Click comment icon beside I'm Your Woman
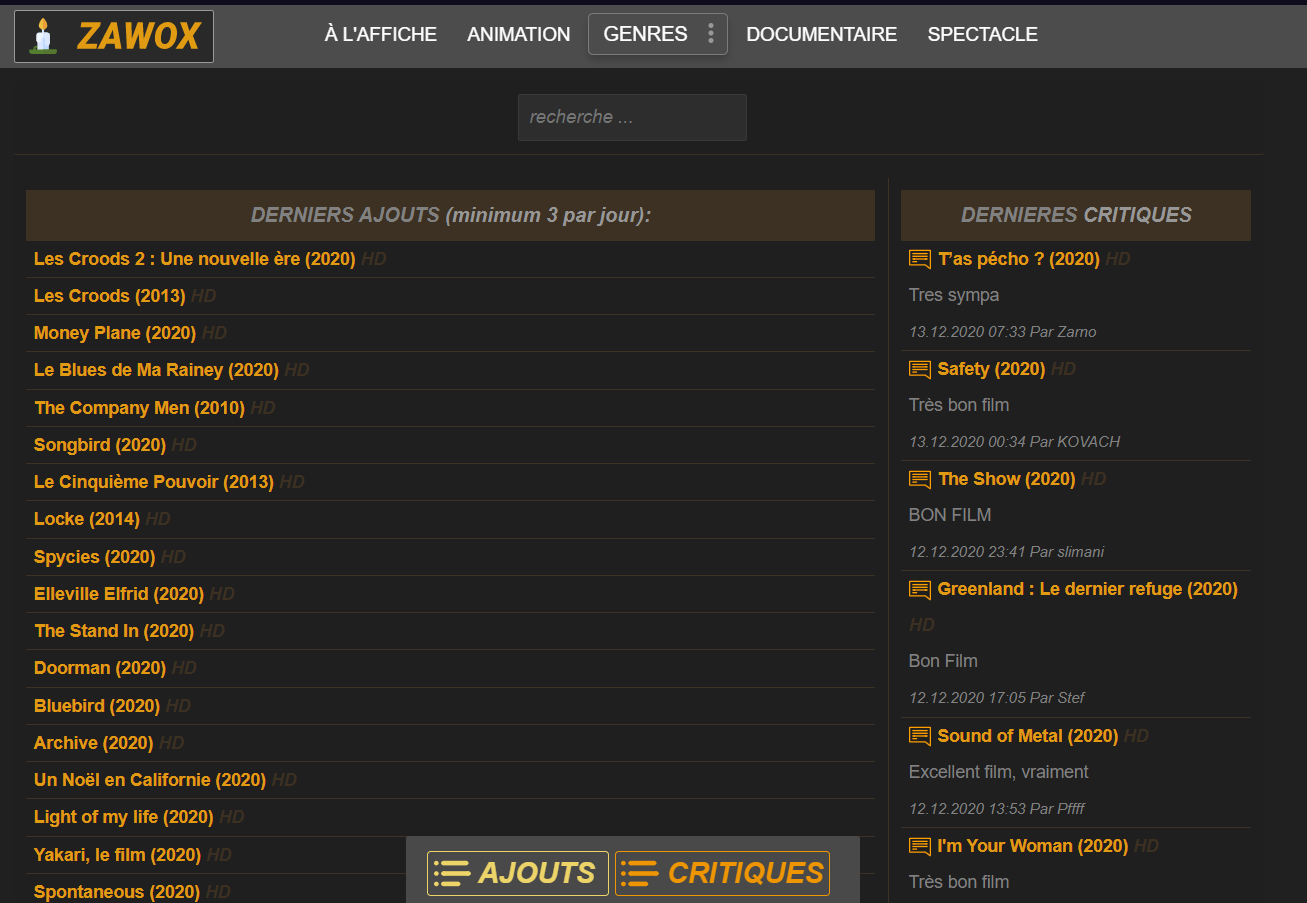The image size is (1307, 903). pos(920,846)
